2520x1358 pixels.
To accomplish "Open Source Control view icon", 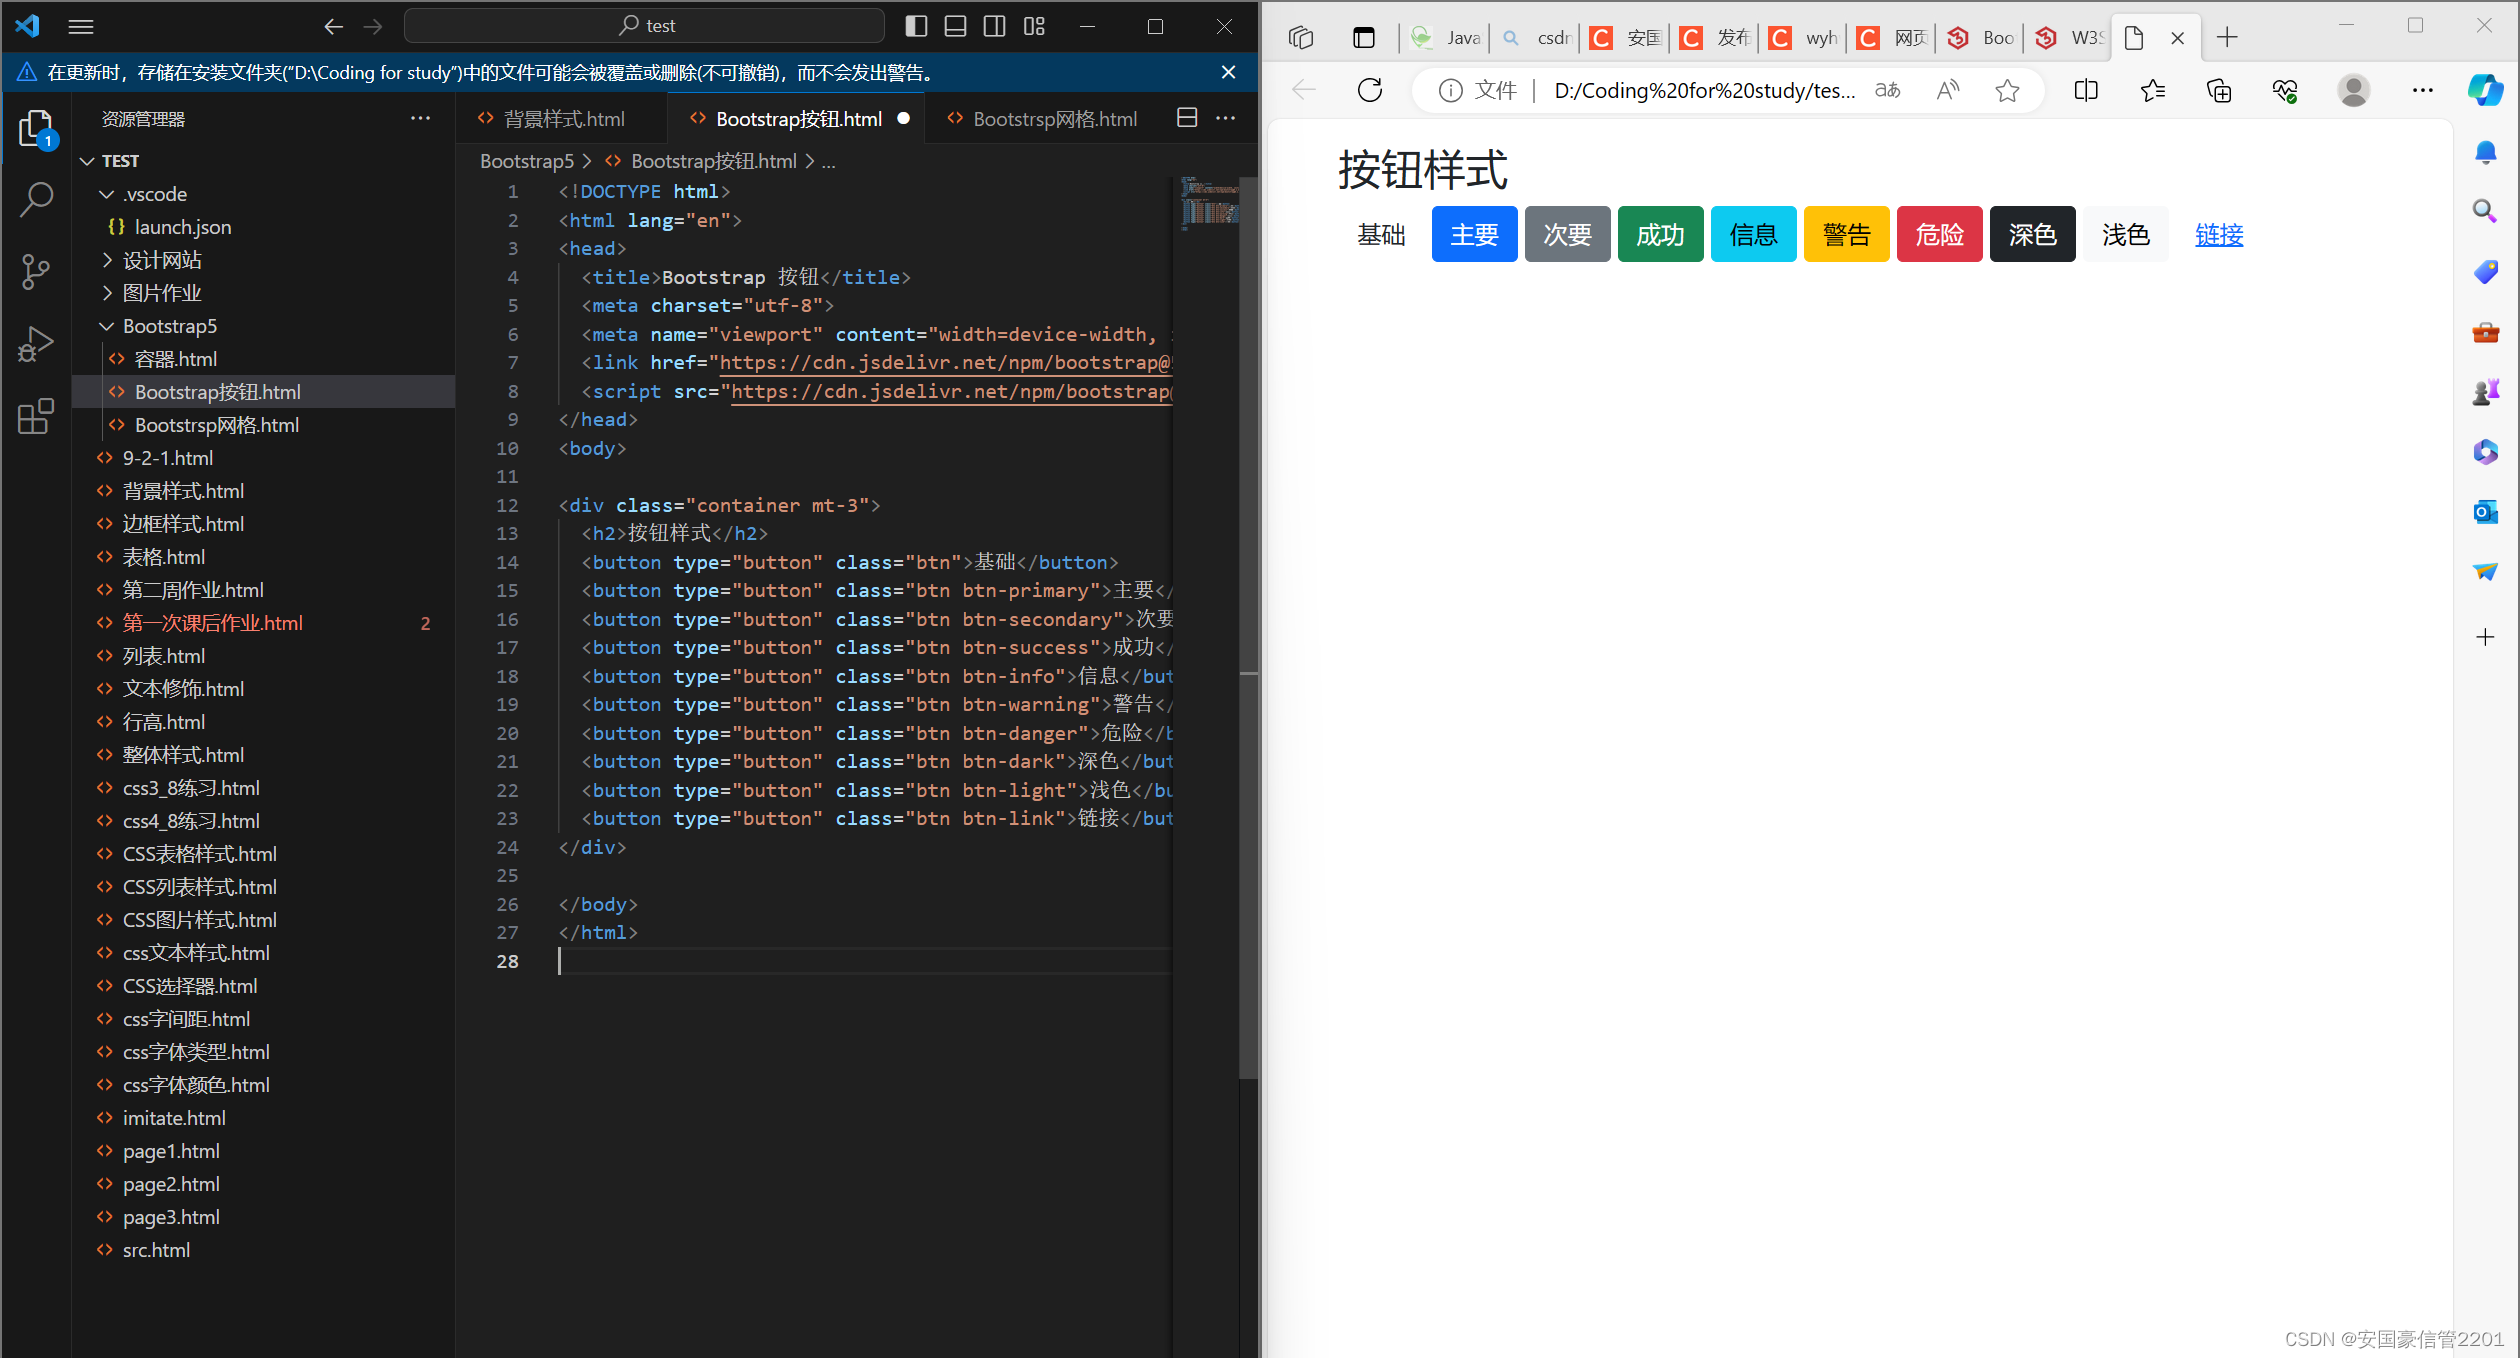I will coord(36,272).
